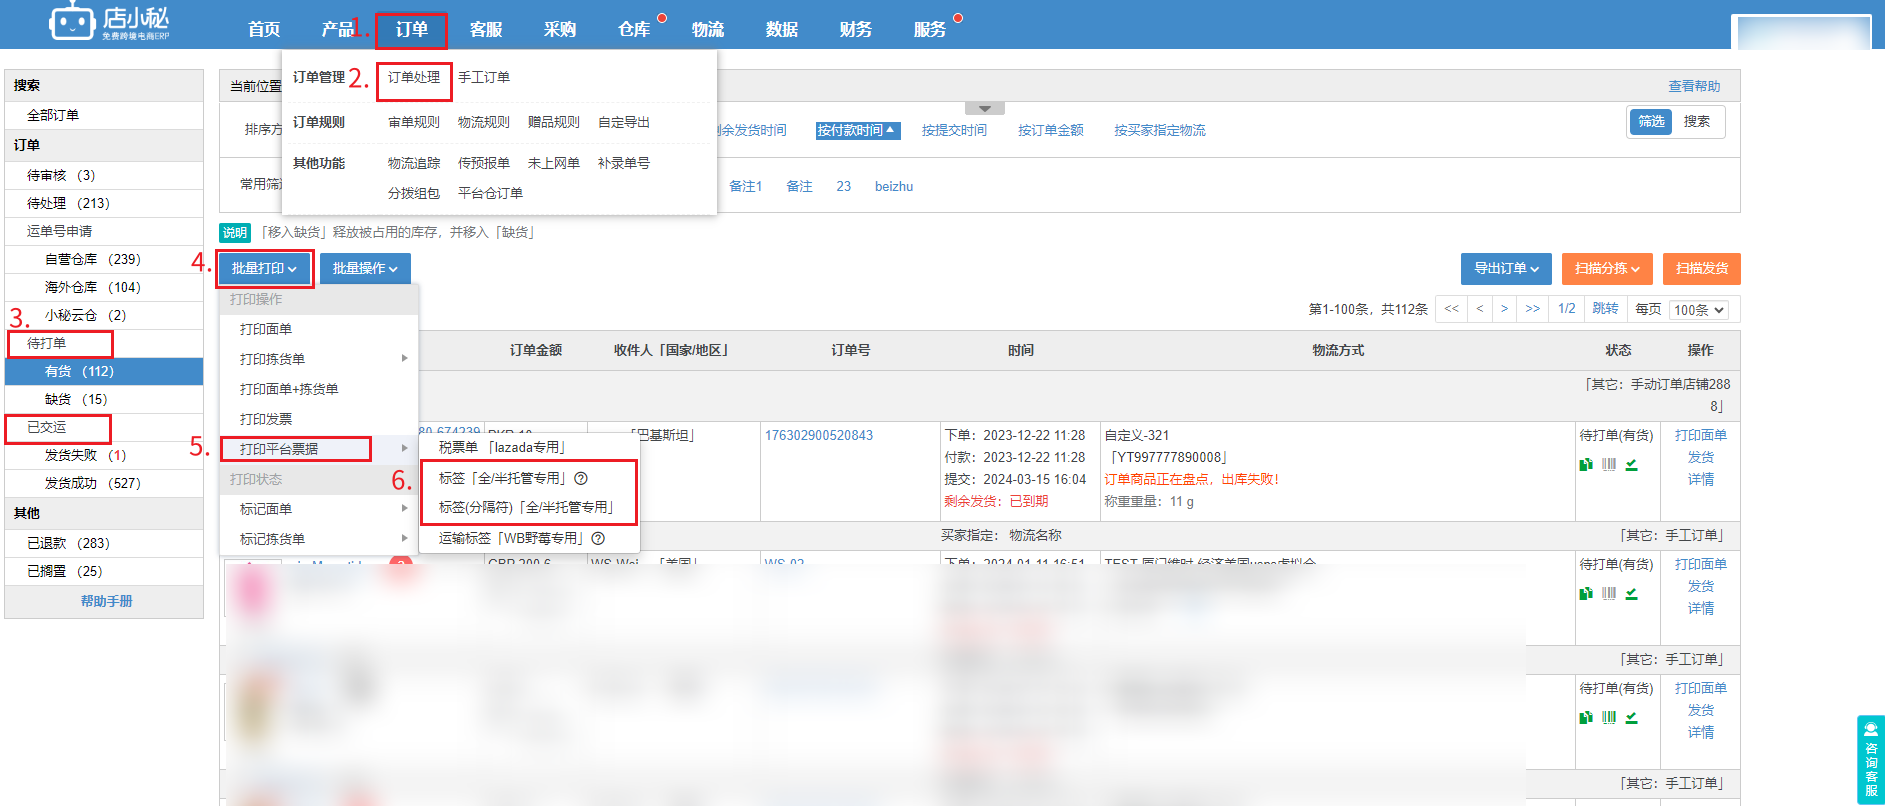
Task: Select 缺货 (15) in sidebar
Action: [104, 399]
